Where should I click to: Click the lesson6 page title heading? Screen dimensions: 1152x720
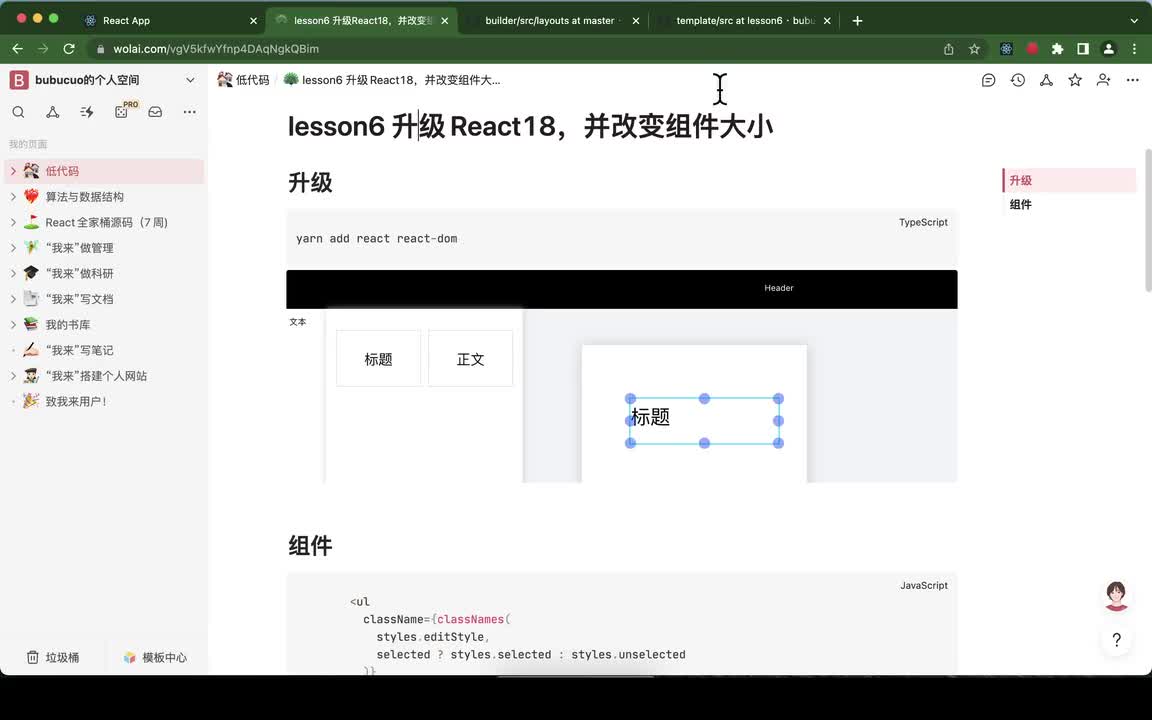click(x=530, y=126)
